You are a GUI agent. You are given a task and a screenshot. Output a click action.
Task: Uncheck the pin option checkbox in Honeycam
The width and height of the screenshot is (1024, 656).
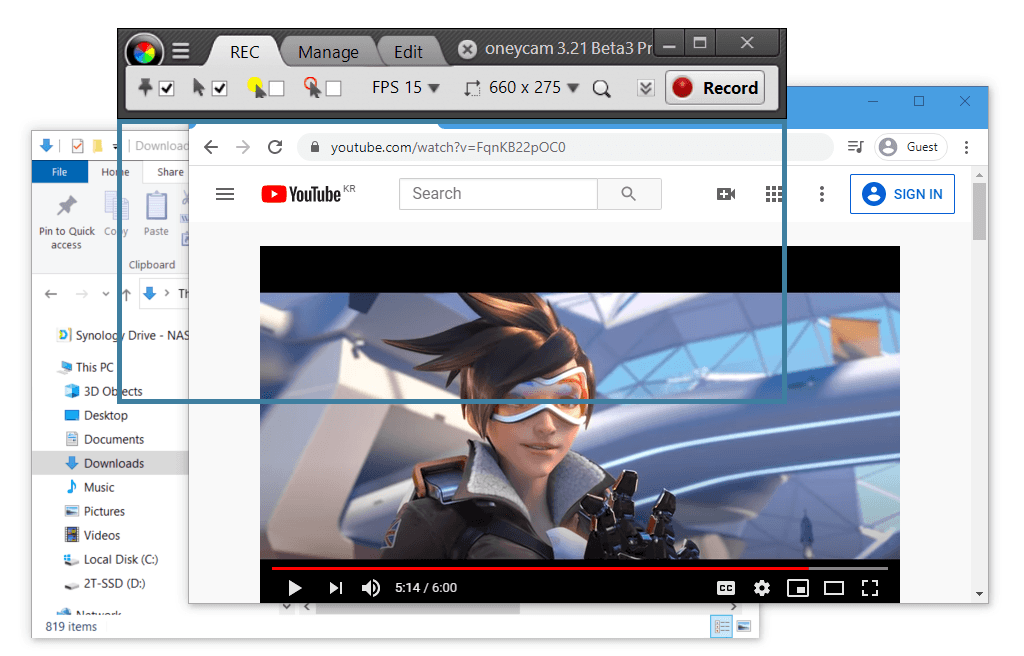pos(167,88)
